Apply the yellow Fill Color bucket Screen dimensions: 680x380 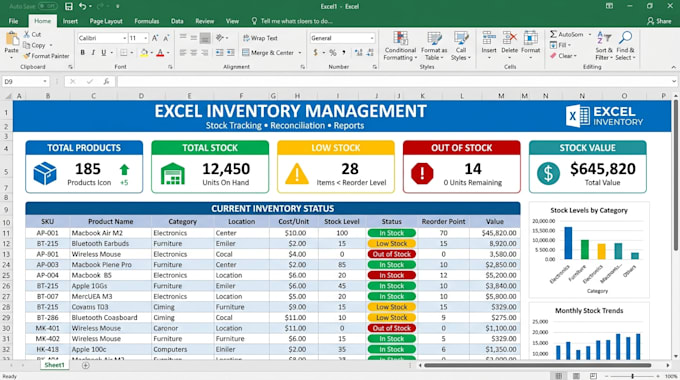(144, 52)
